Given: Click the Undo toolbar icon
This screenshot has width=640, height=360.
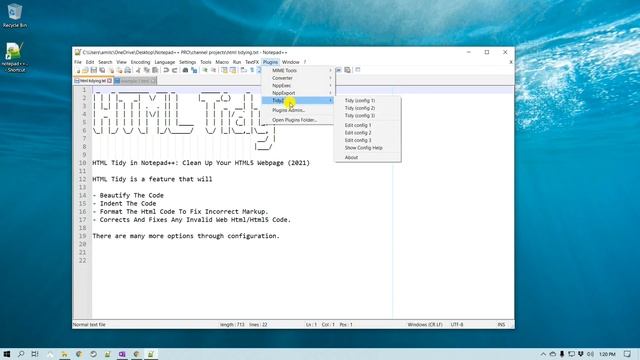Looking at the screenshot, I should (166, 70).
